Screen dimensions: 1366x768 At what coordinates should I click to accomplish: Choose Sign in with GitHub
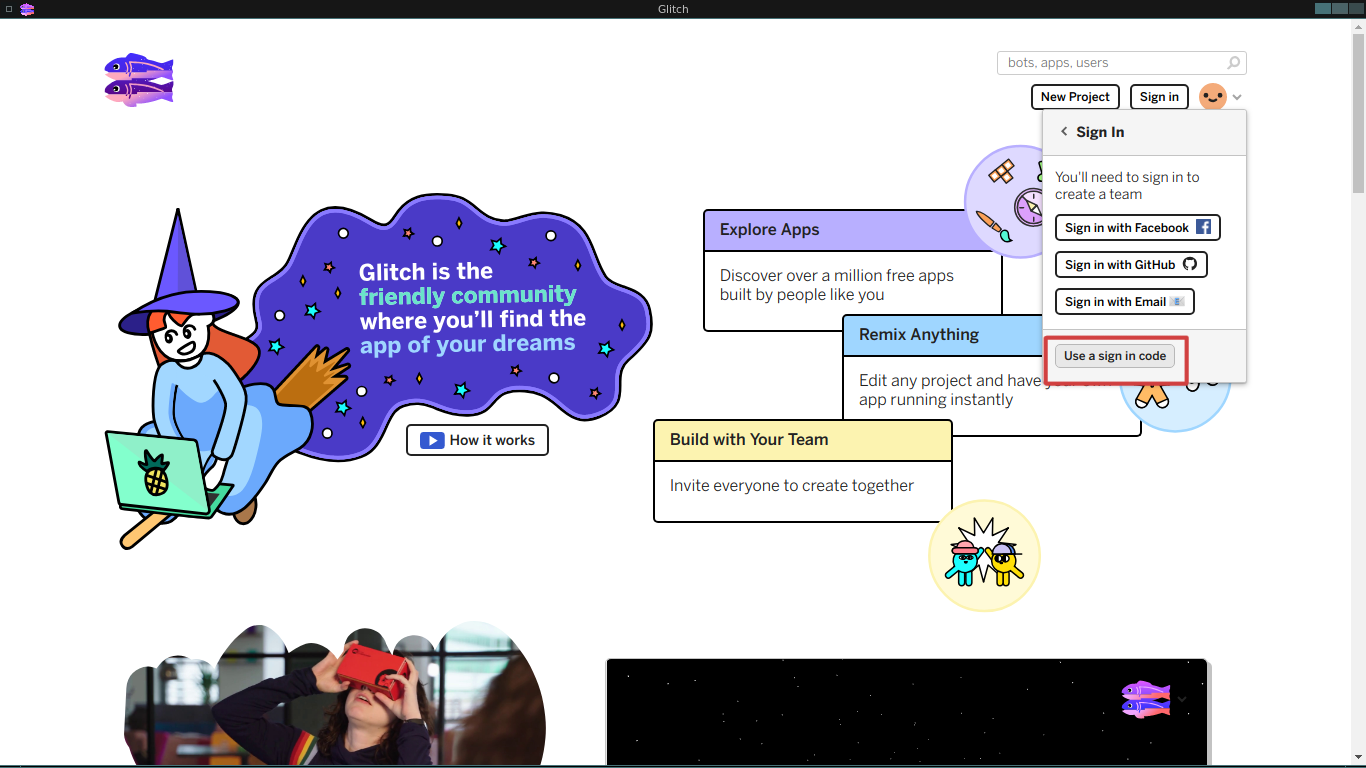(x=1131, y=265)
